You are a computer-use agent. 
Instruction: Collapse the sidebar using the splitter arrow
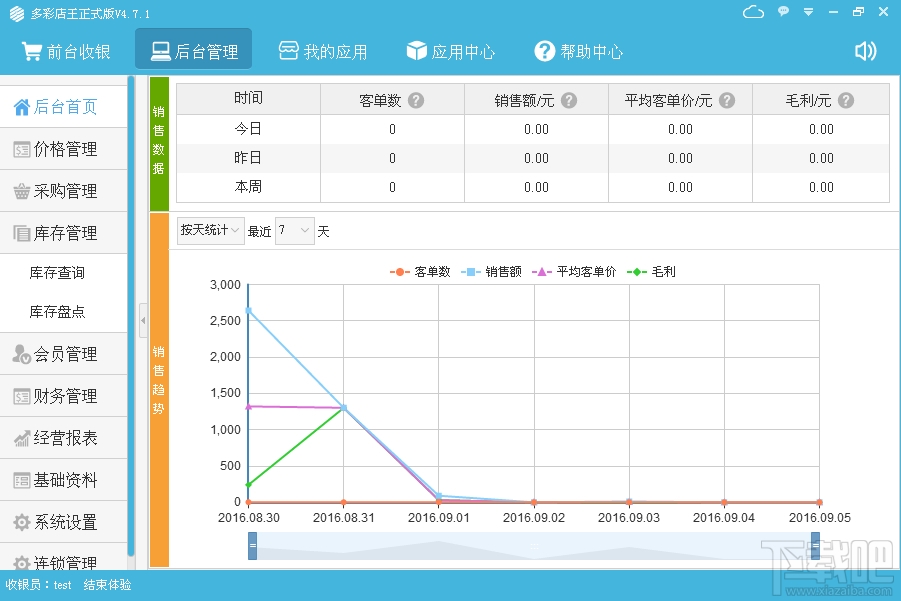tap(143, 321)
